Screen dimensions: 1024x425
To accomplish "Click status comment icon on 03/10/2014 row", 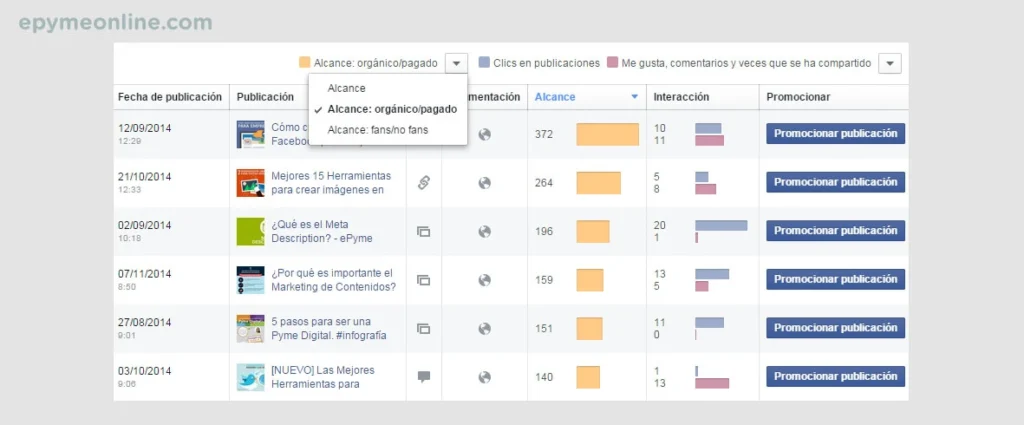I will click(x=423, y=377).
